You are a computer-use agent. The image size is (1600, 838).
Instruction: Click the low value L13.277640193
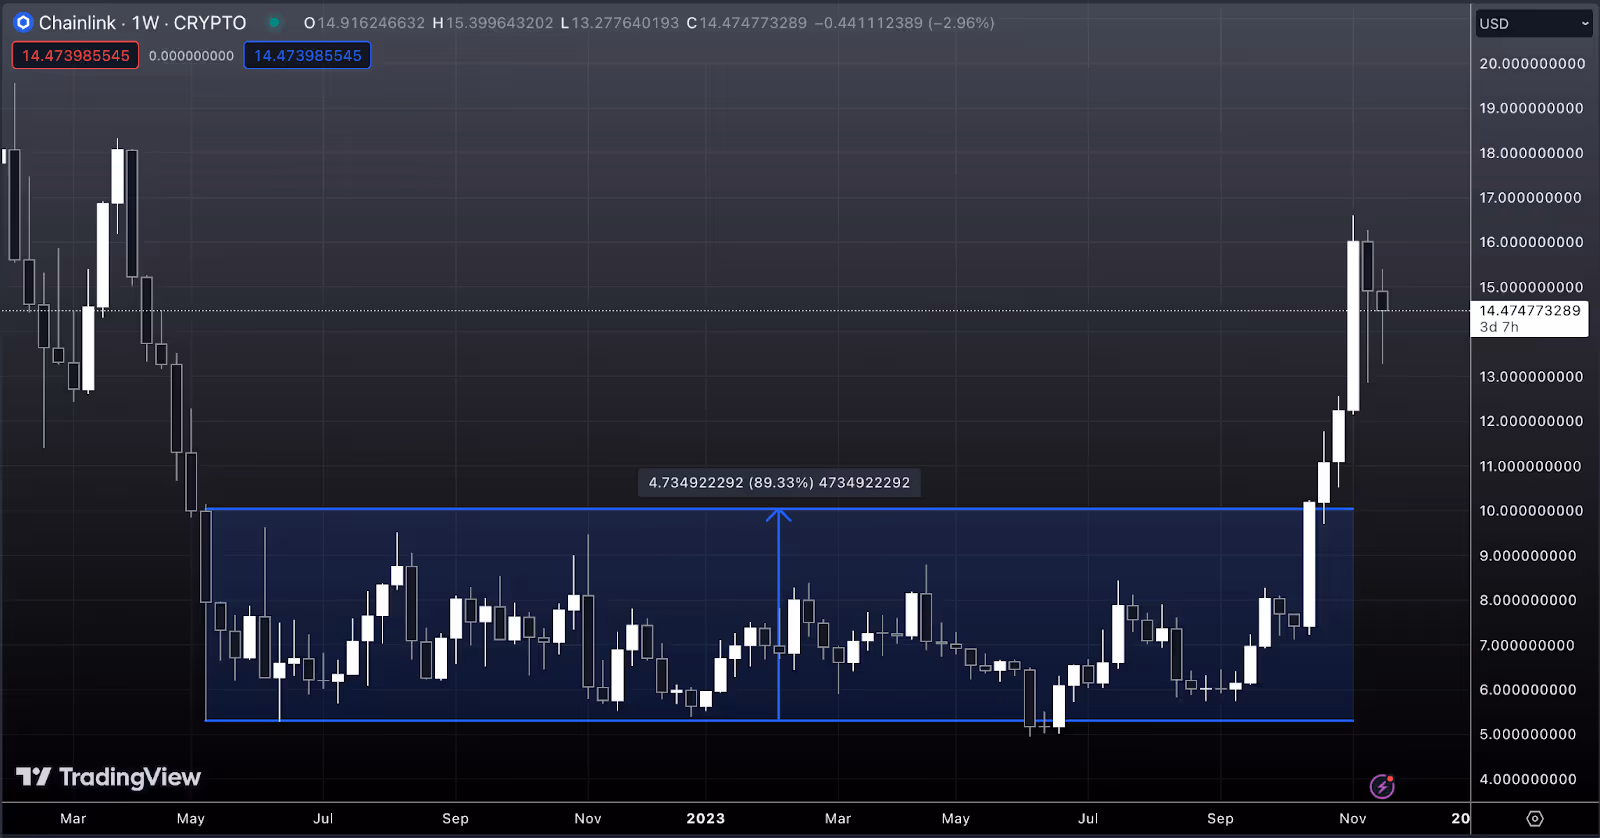620,23
